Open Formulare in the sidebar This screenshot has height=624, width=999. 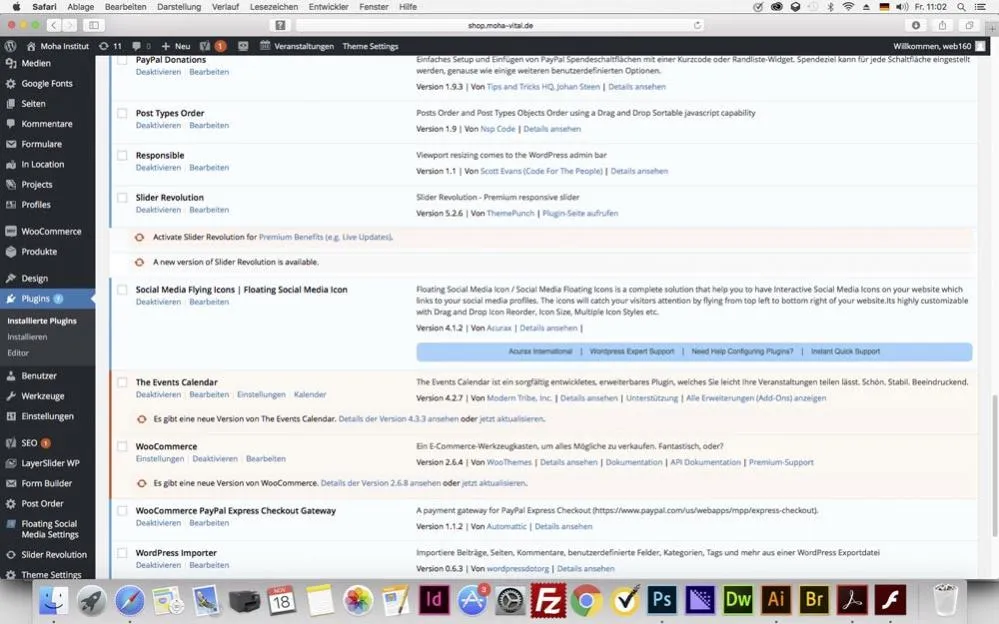pos(41,144)
